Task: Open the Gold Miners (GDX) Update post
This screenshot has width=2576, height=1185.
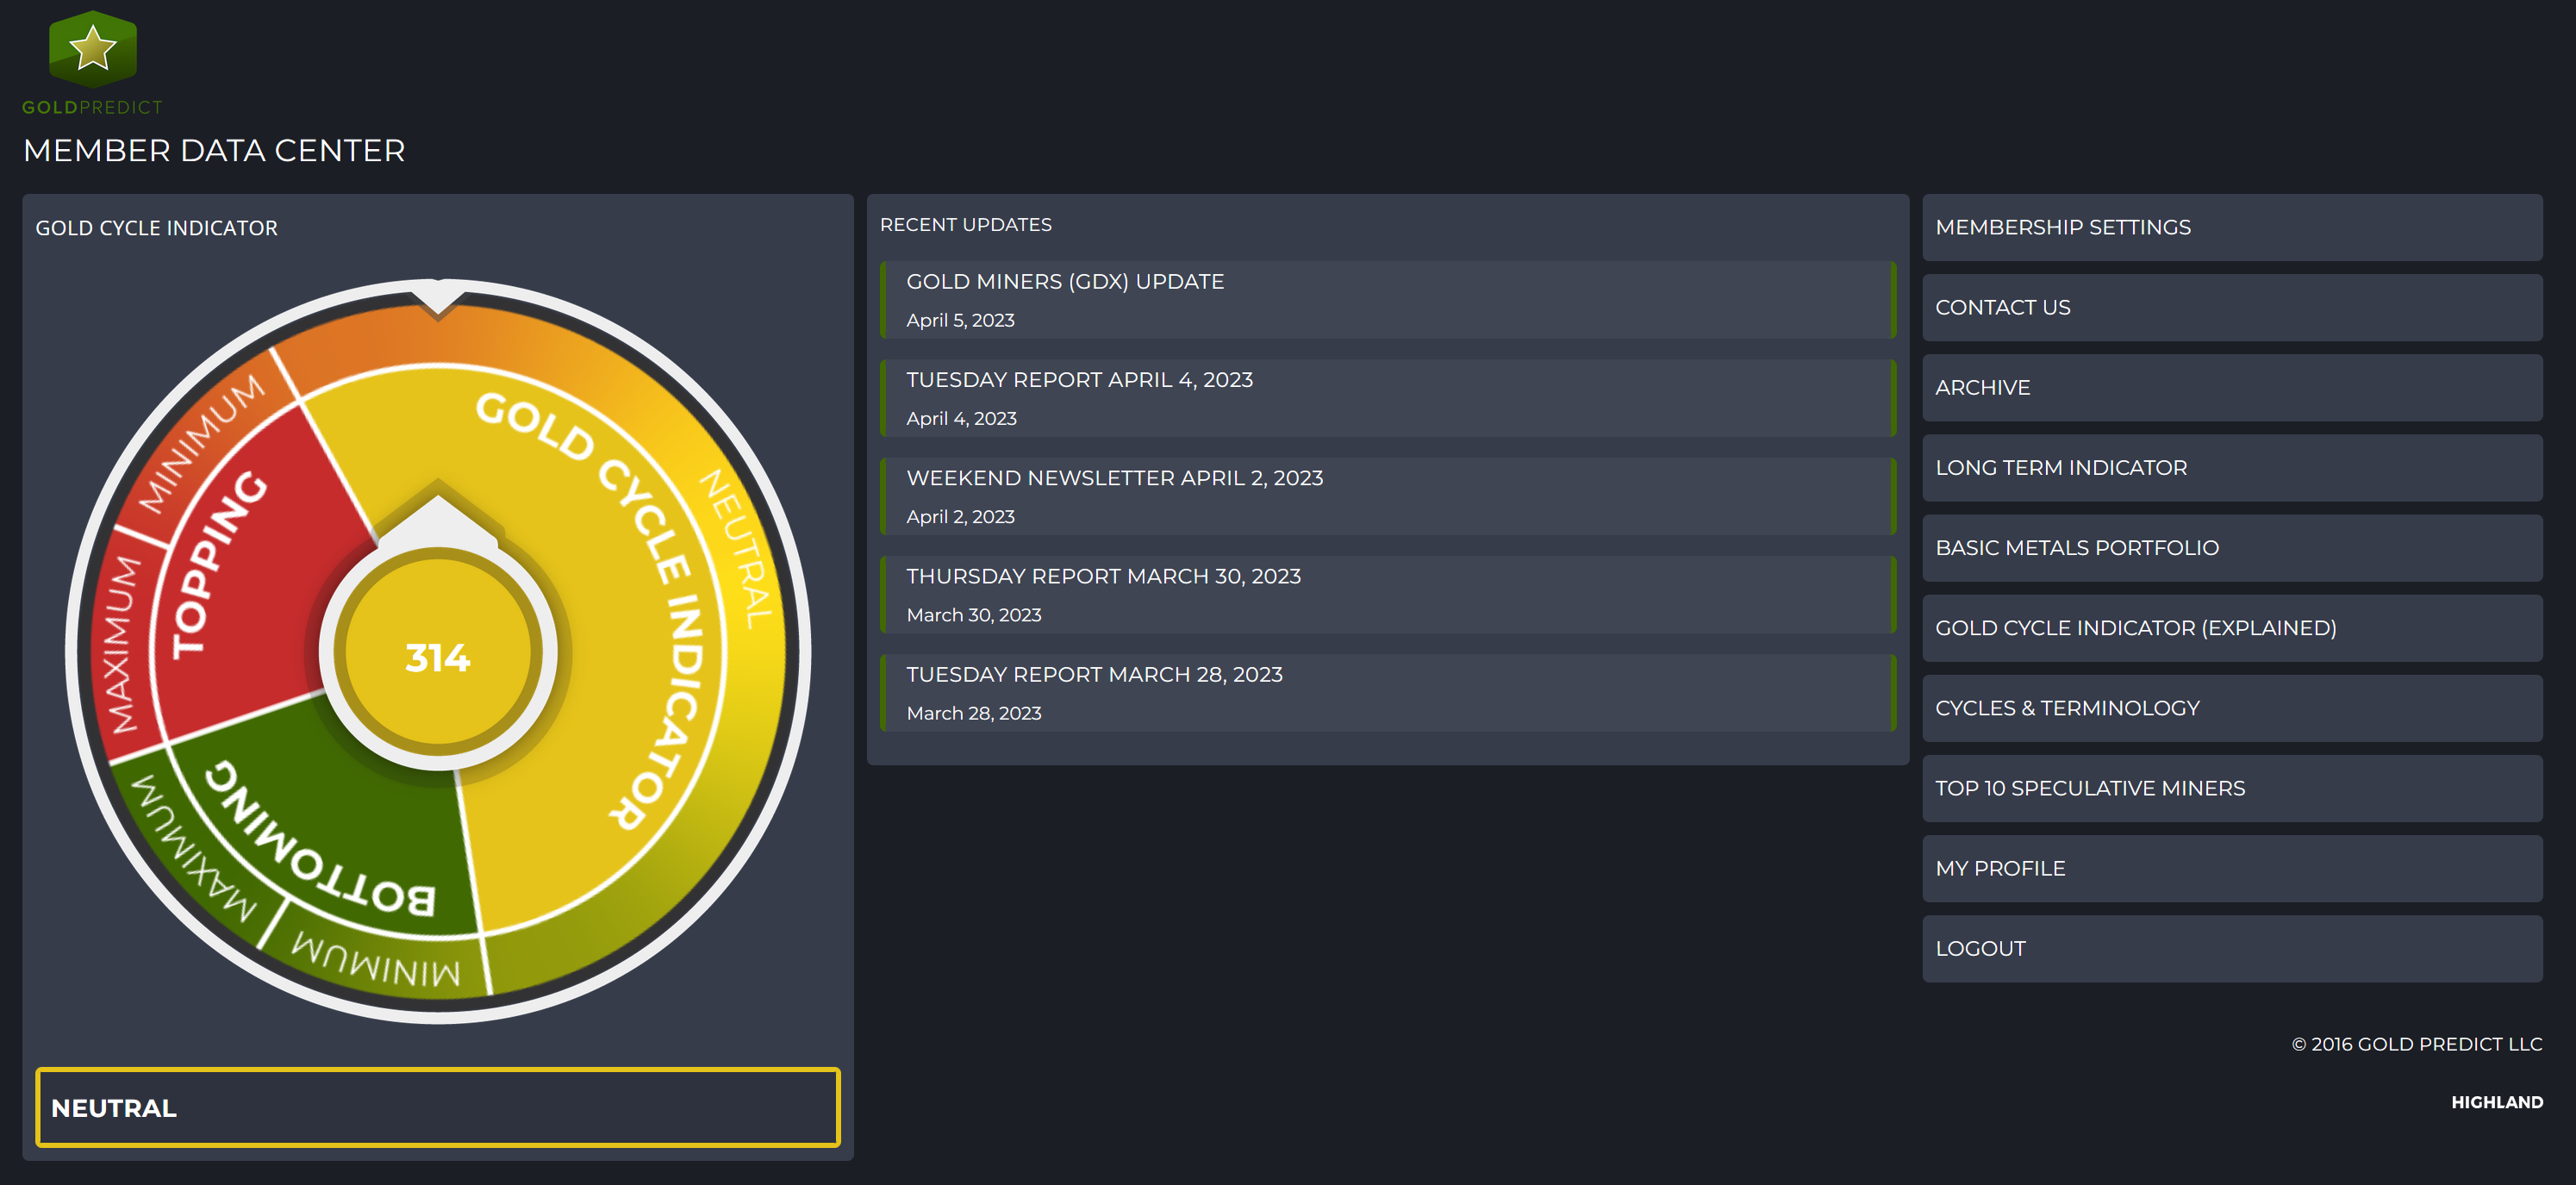Action: click(1064, 282)
